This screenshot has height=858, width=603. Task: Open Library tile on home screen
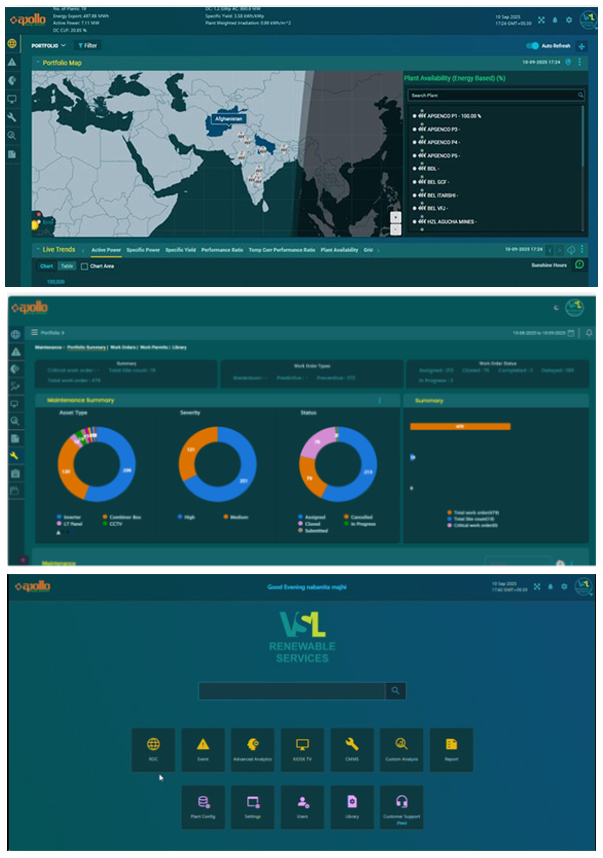coord(352,807)
